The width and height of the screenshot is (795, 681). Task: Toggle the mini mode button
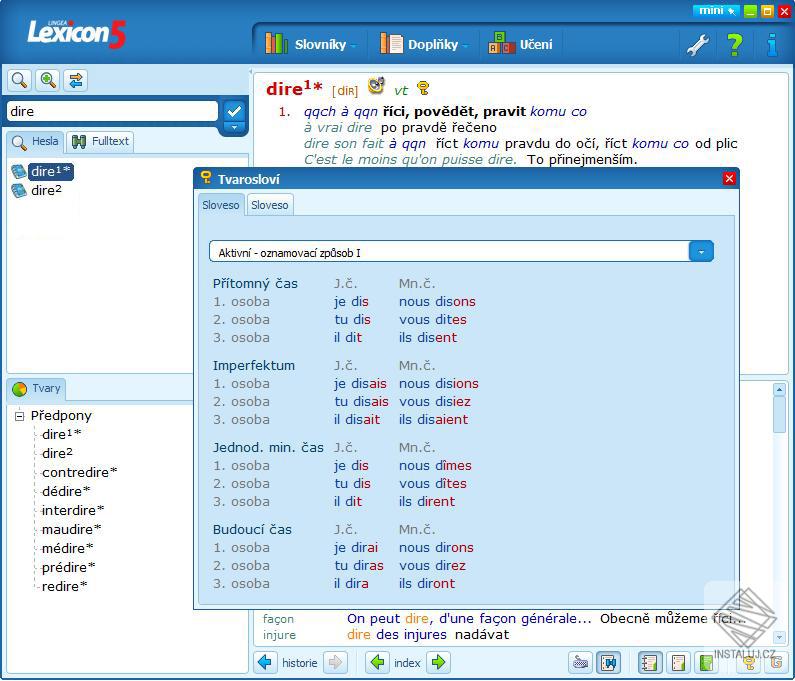point(716,11)
